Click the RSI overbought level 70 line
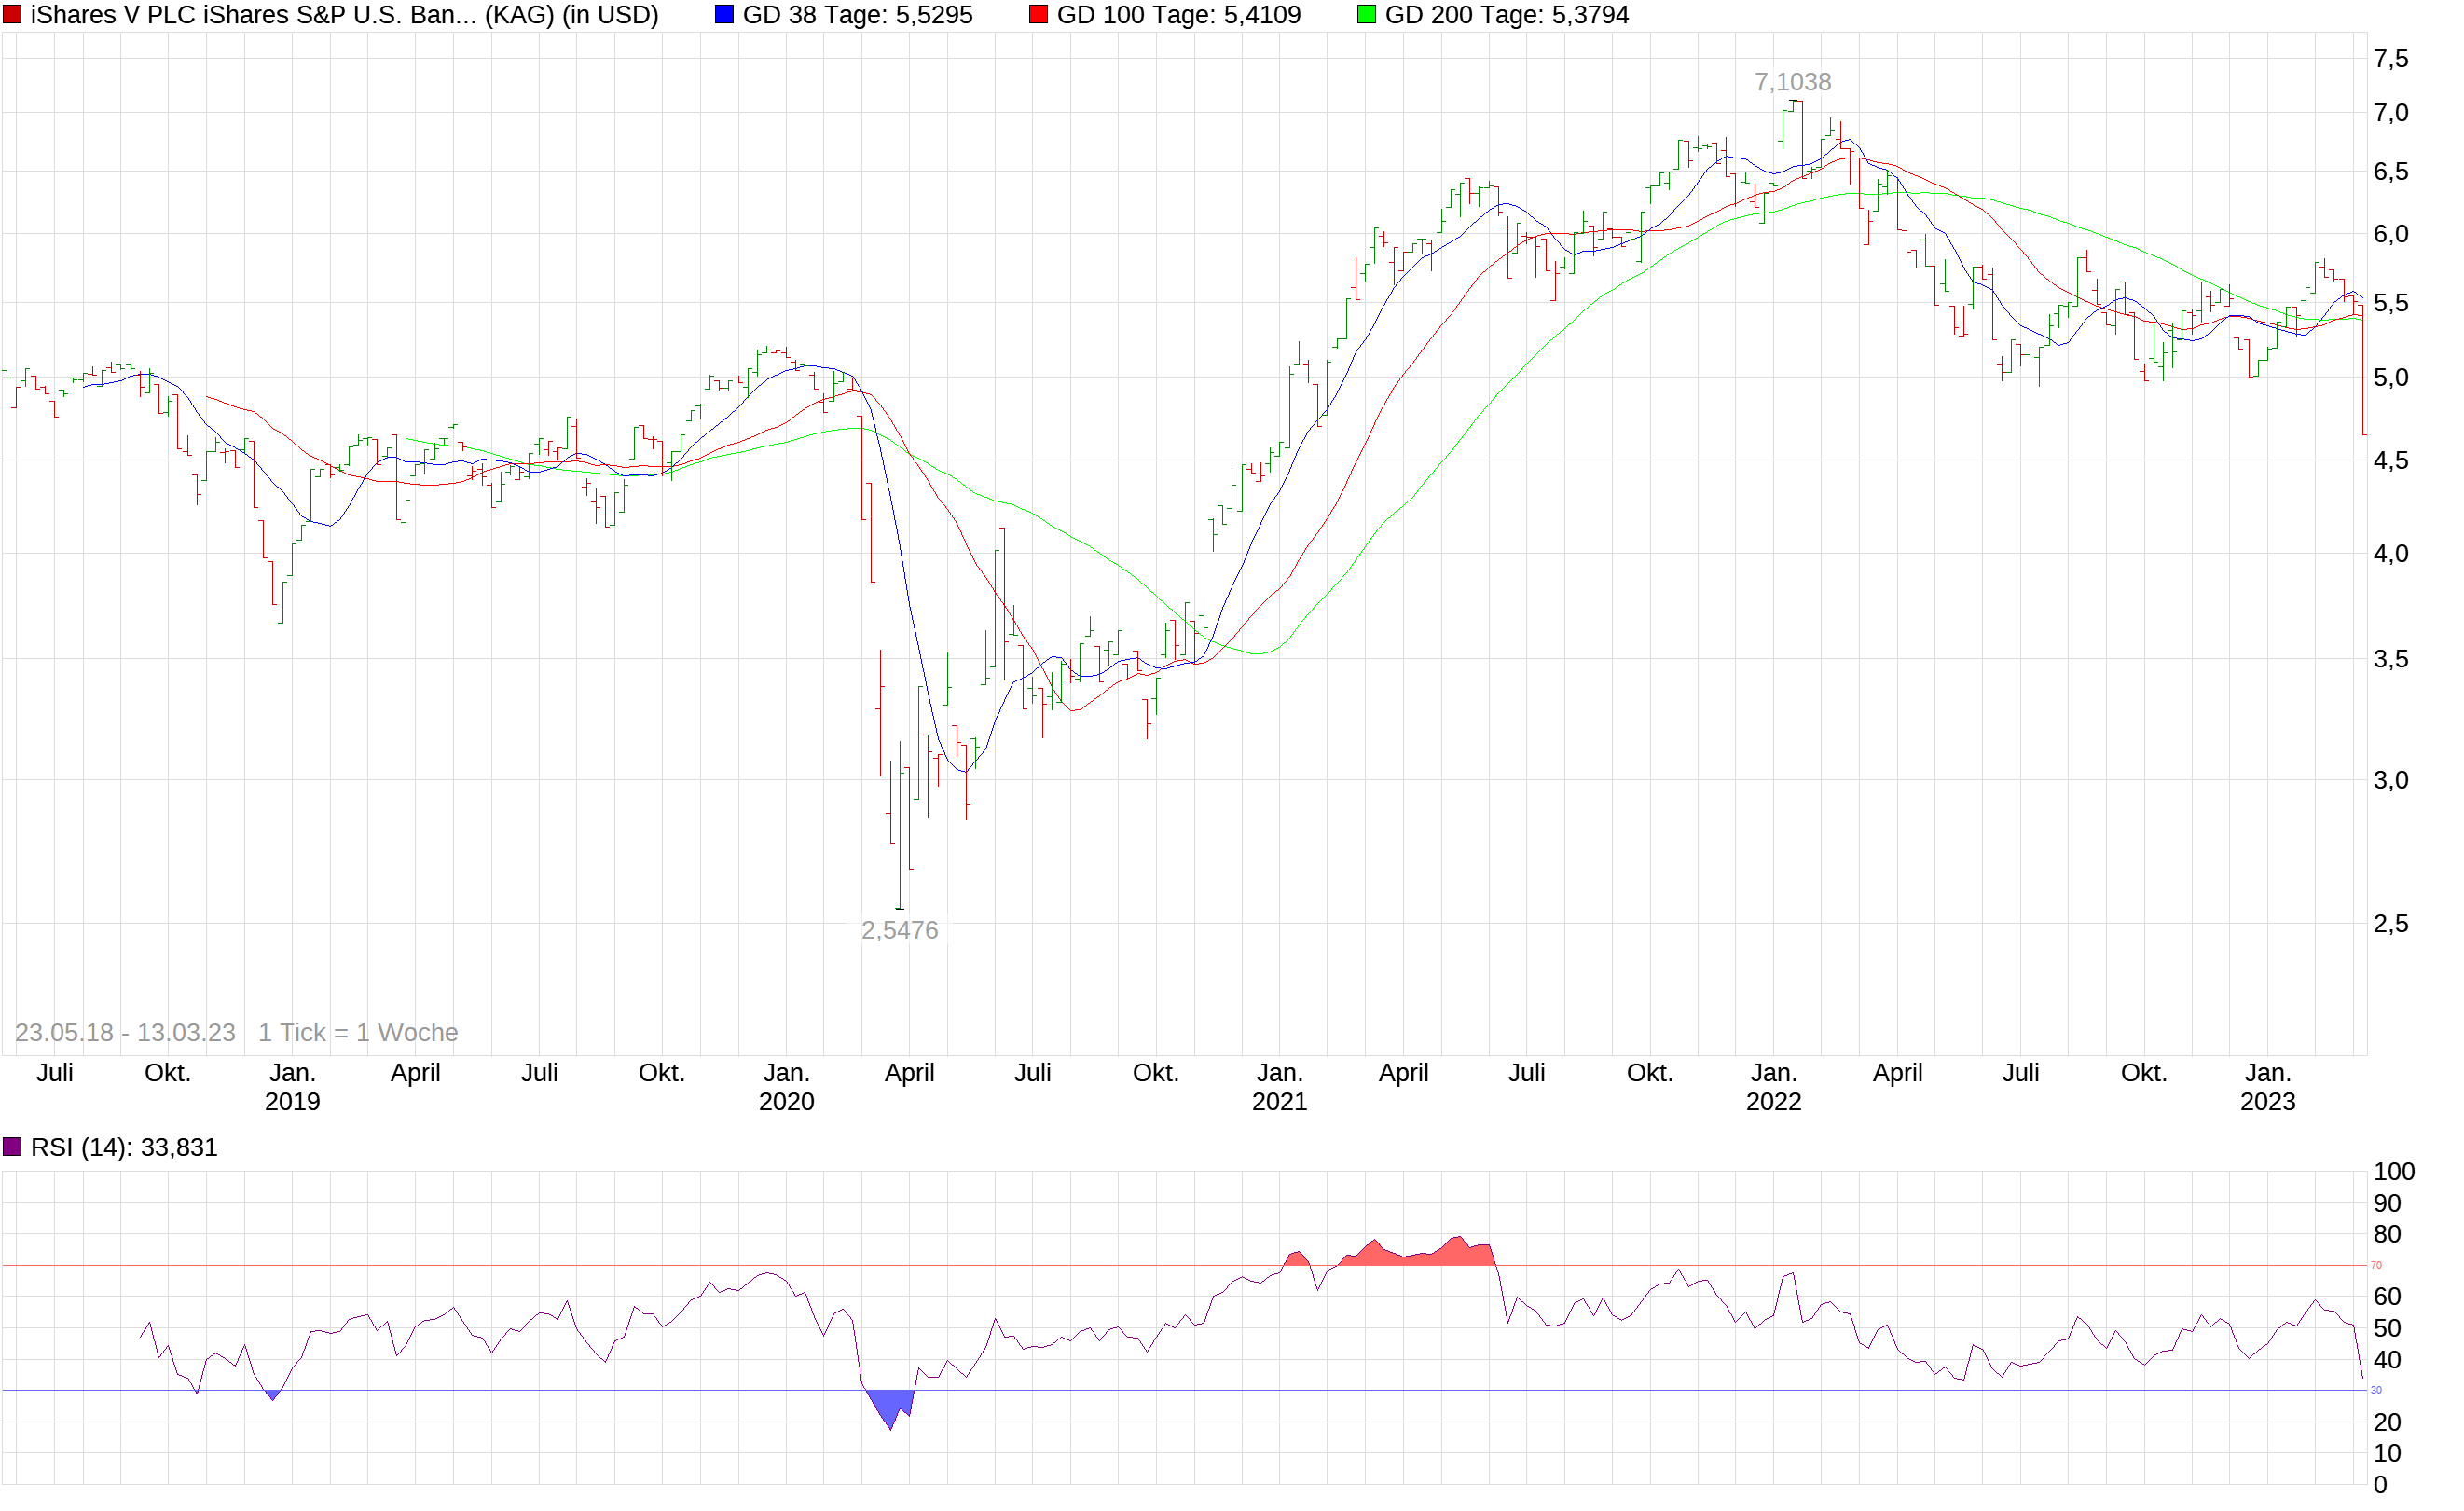Image resolution: width=2464 pixels, height=1511 pixels. pyautogui.click(x=1200, y=1264)
